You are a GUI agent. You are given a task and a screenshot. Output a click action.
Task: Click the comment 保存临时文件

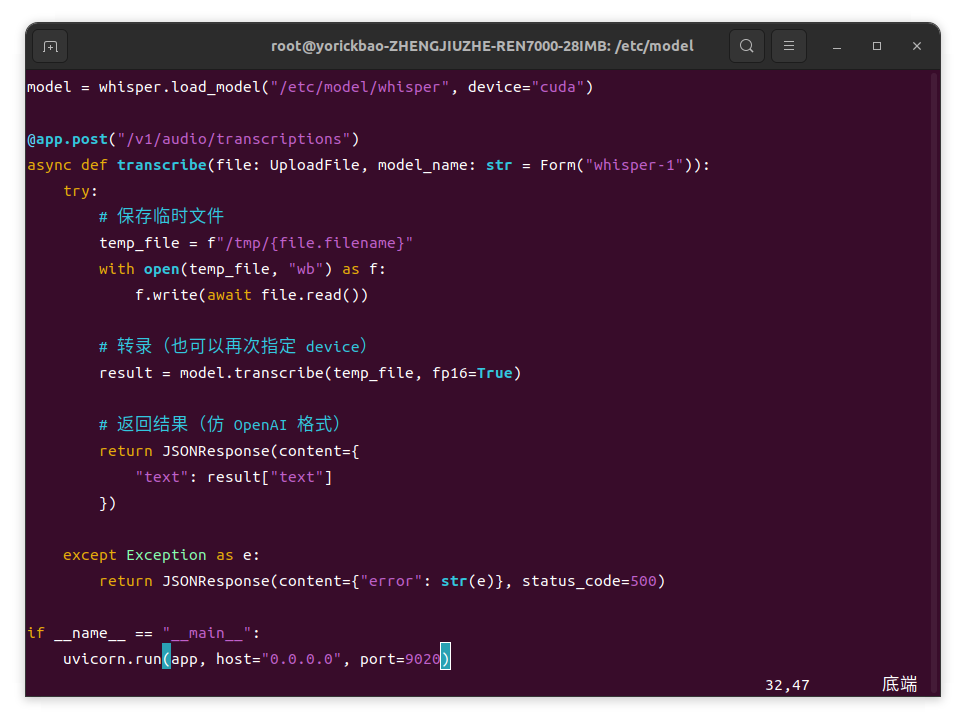pyautogui.click(x=161, y=216)
